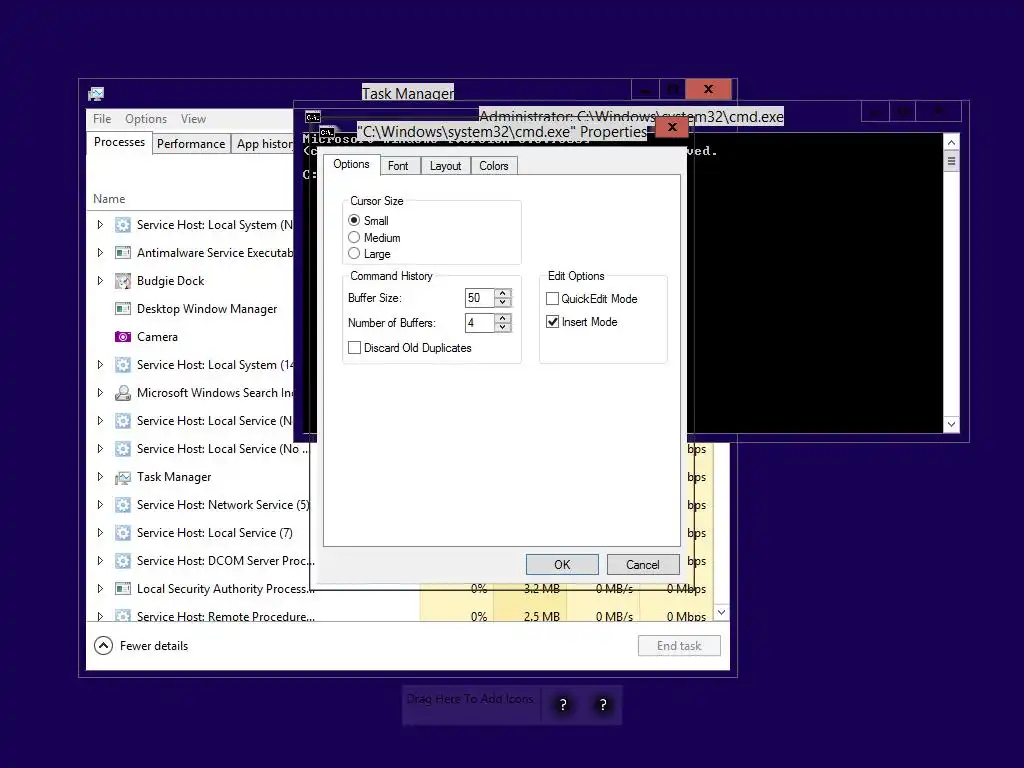Click the Properties dialog title bar cmd icon

click(327, 132)
